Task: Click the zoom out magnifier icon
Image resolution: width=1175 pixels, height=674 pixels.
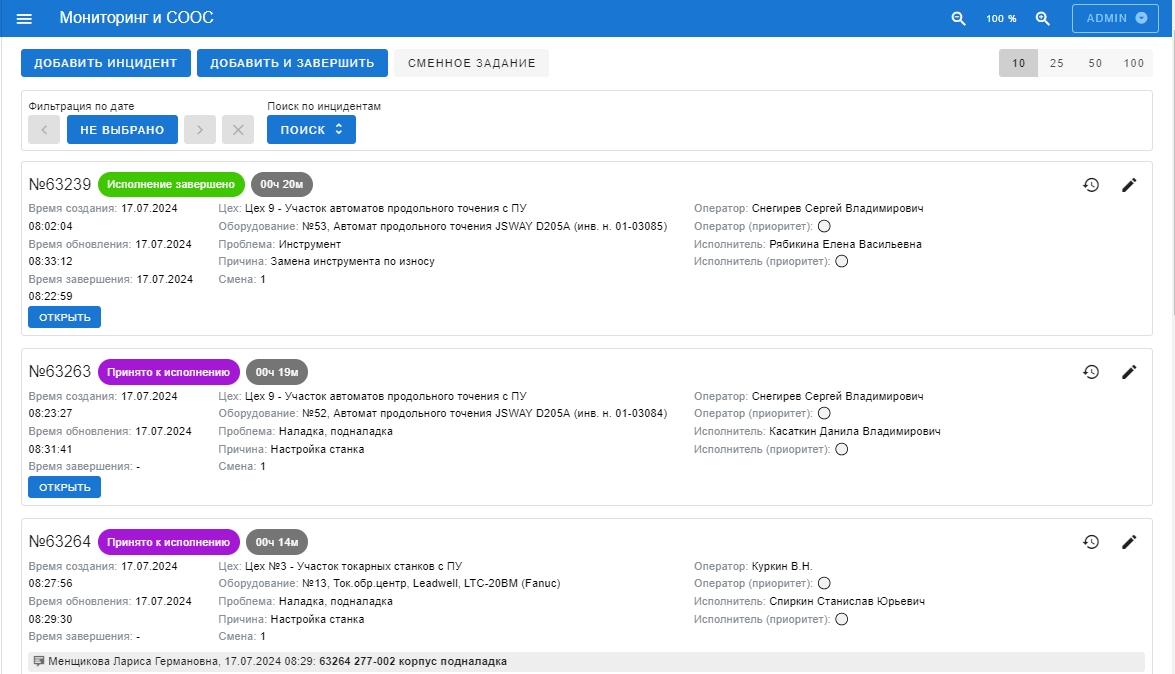Action: pos(958,19)
